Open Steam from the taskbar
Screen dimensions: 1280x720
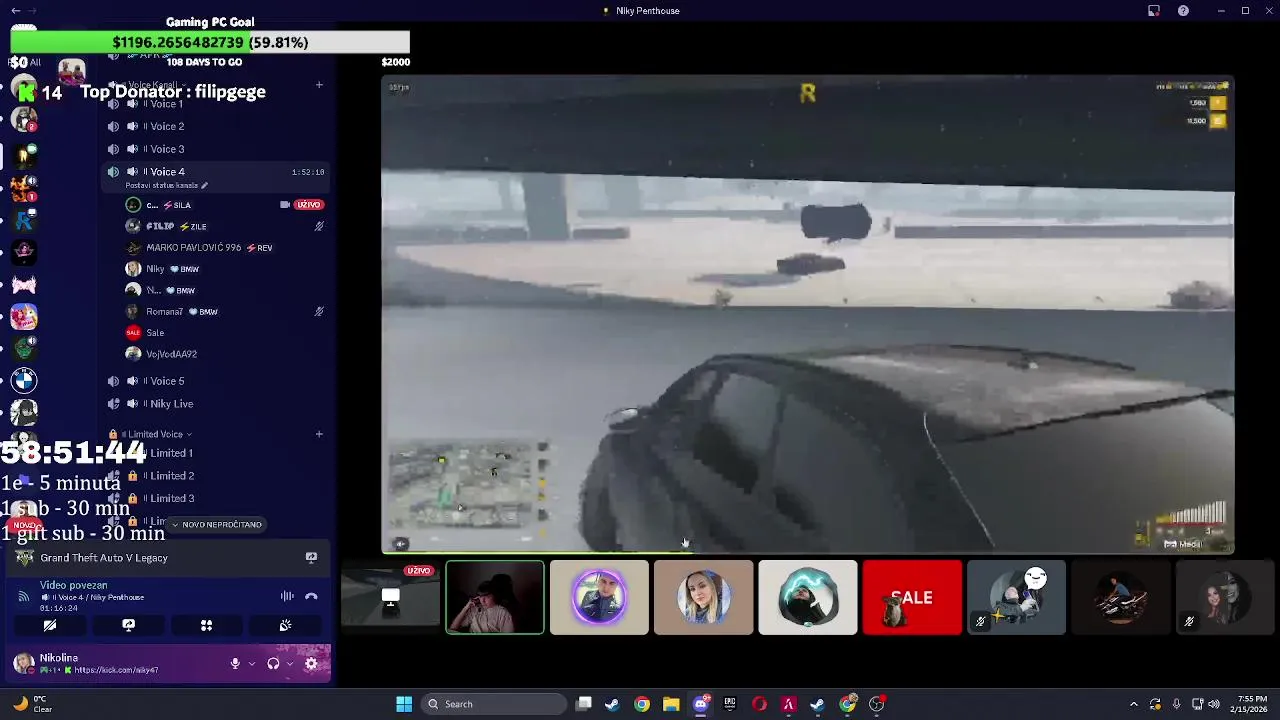point(612,704)
